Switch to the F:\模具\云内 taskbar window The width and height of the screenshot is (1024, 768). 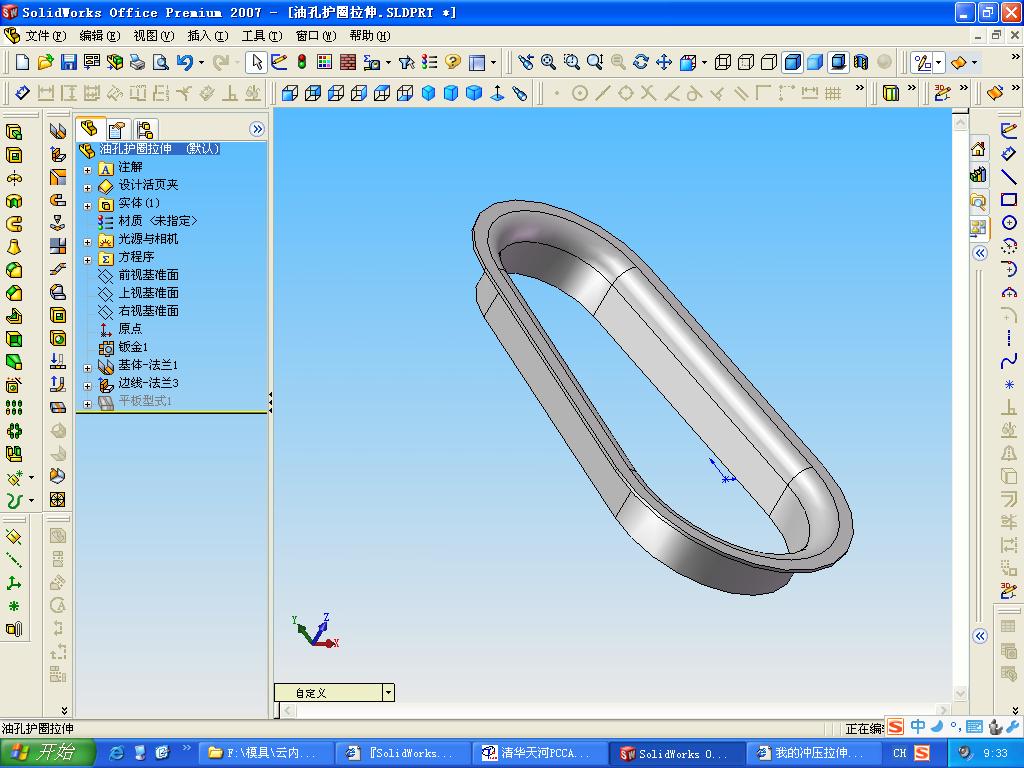point(266,754)
